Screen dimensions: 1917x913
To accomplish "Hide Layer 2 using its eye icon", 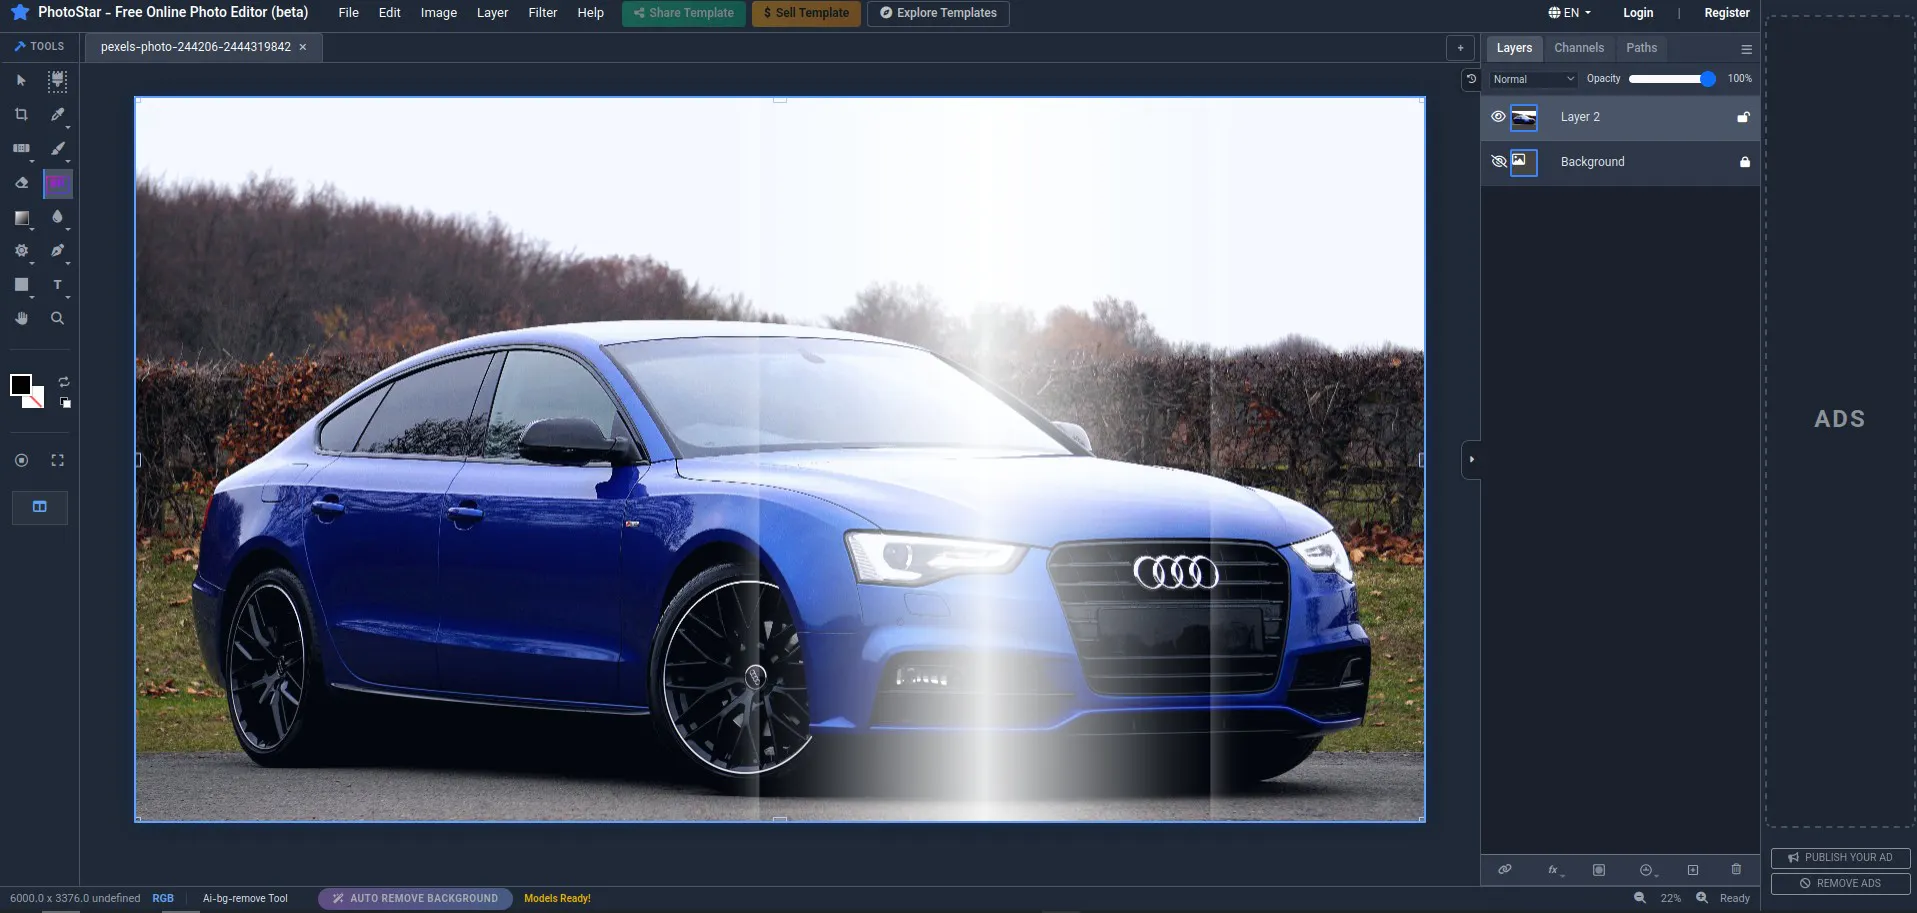I will (1498, 117).
